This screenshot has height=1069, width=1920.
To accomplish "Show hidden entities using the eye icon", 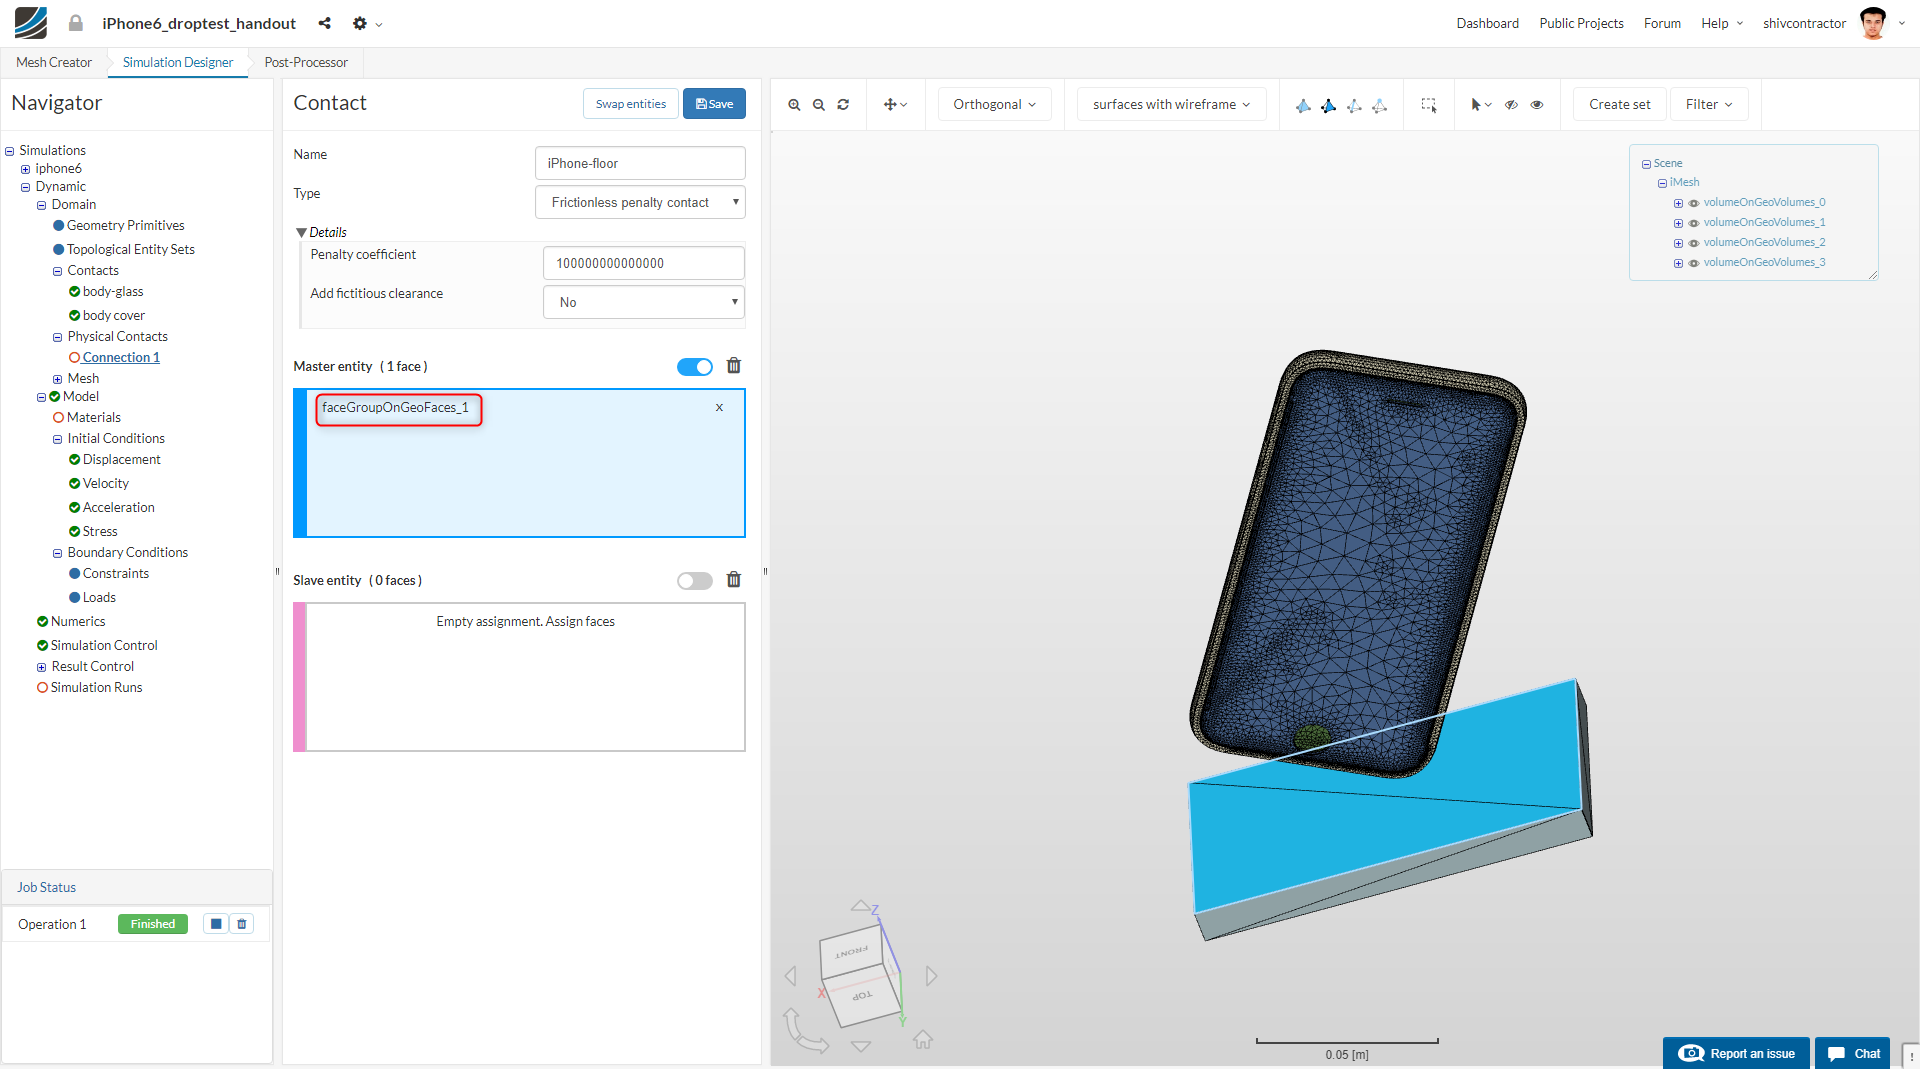I will (x=1537, y=104).
